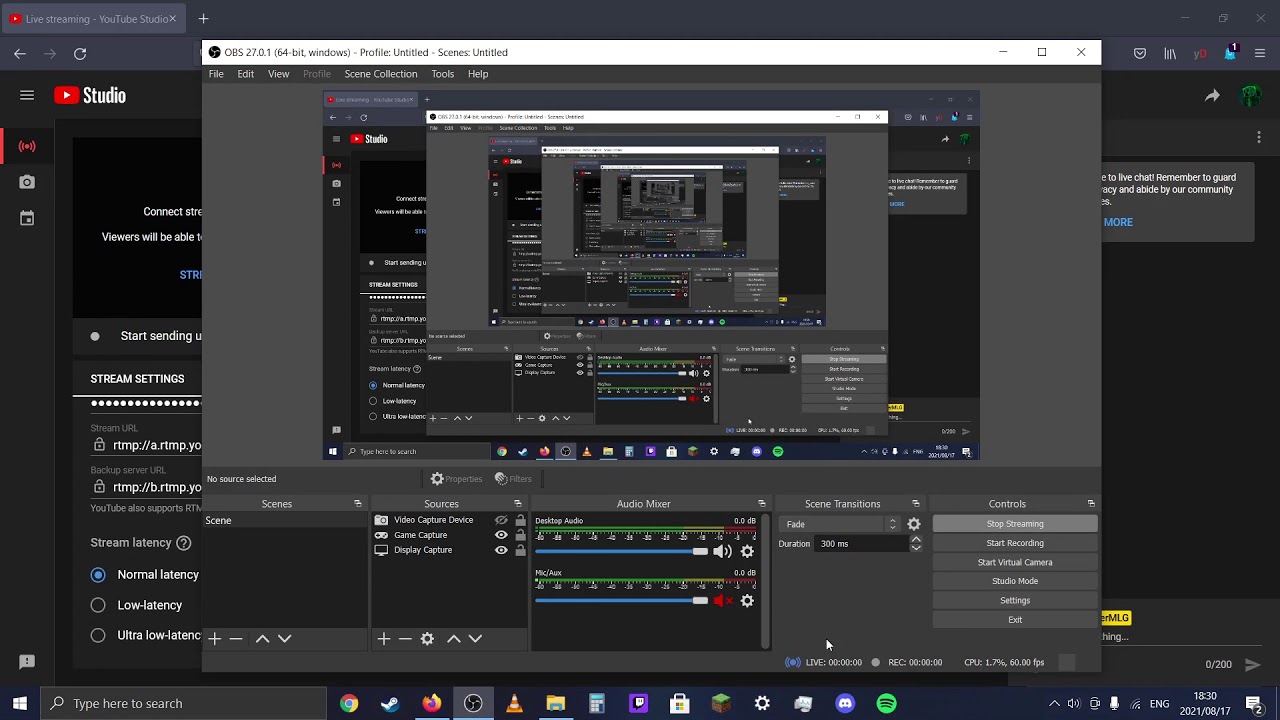
Task: Remove selected source with minus icon in Sources panel
Action: pyautogui.click(x=405, y=638)
